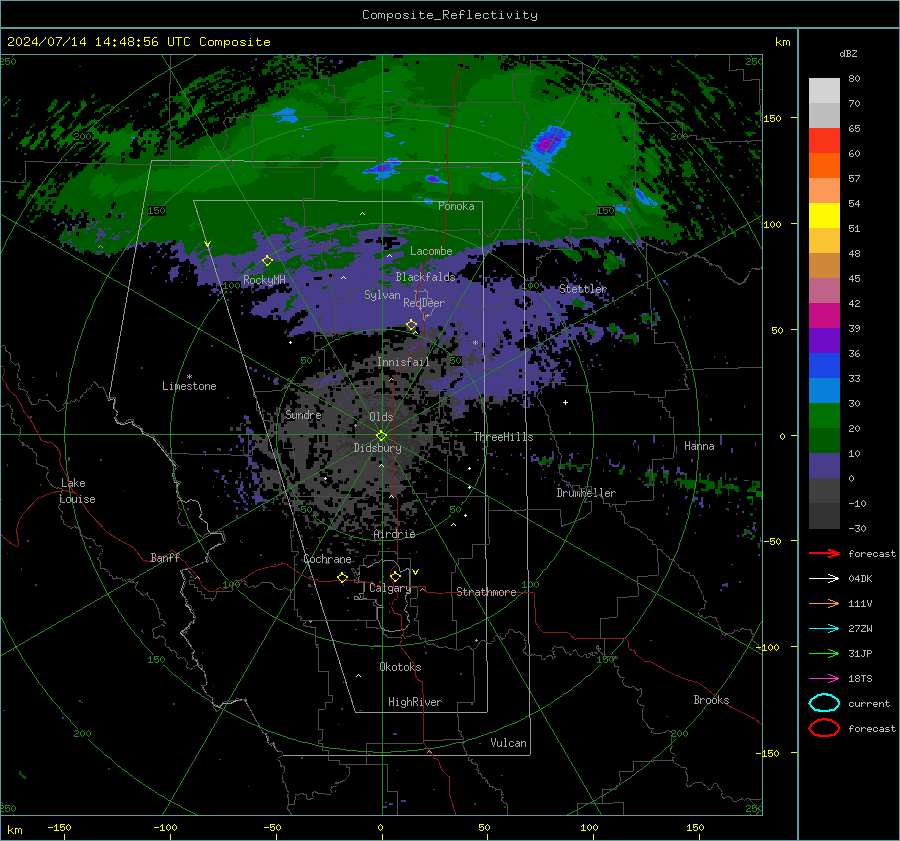Image resolution: width=900 pixels, height=841 pixels.
Task: Click the asterisk marker above Limestone
Action: (189, 377)
